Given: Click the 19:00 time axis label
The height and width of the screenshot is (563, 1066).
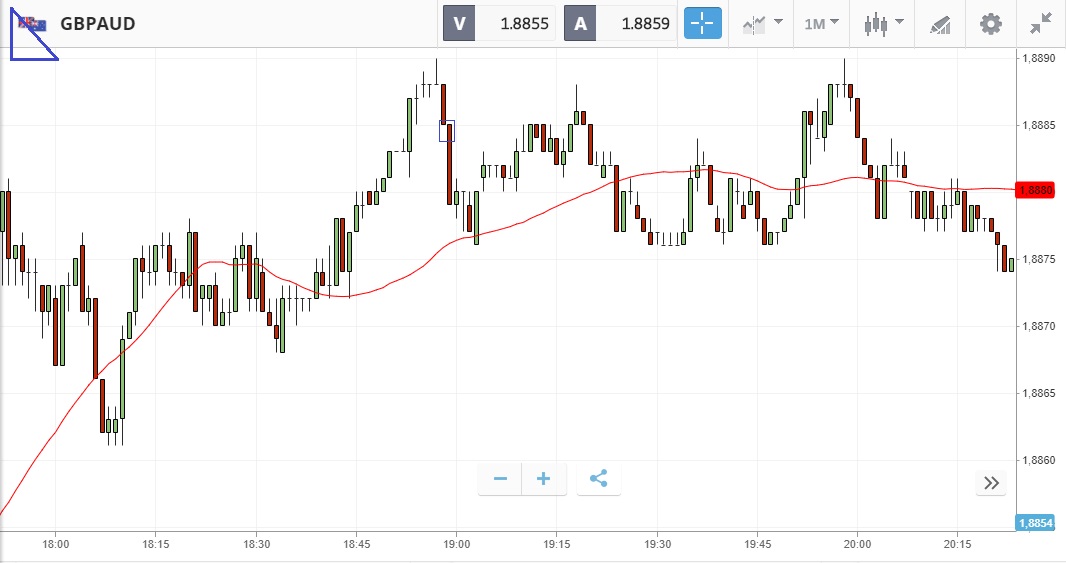Looking at the screenshot, I should tap(457, 544).
